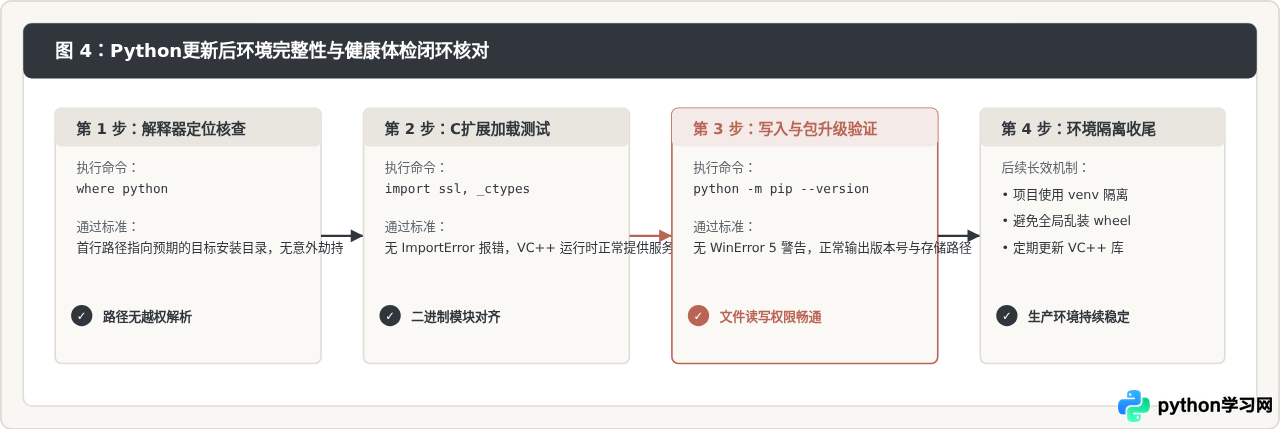Click the command python -m pip --version

[x=781, y=188]
